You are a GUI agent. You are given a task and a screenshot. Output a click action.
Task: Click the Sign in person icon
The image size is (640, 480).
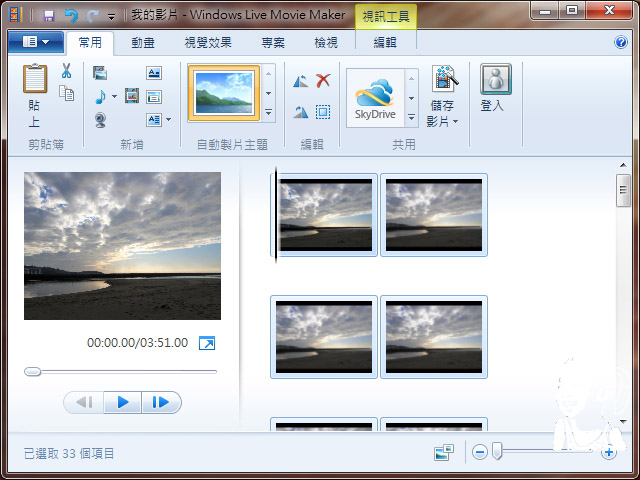tap(496, 79)
